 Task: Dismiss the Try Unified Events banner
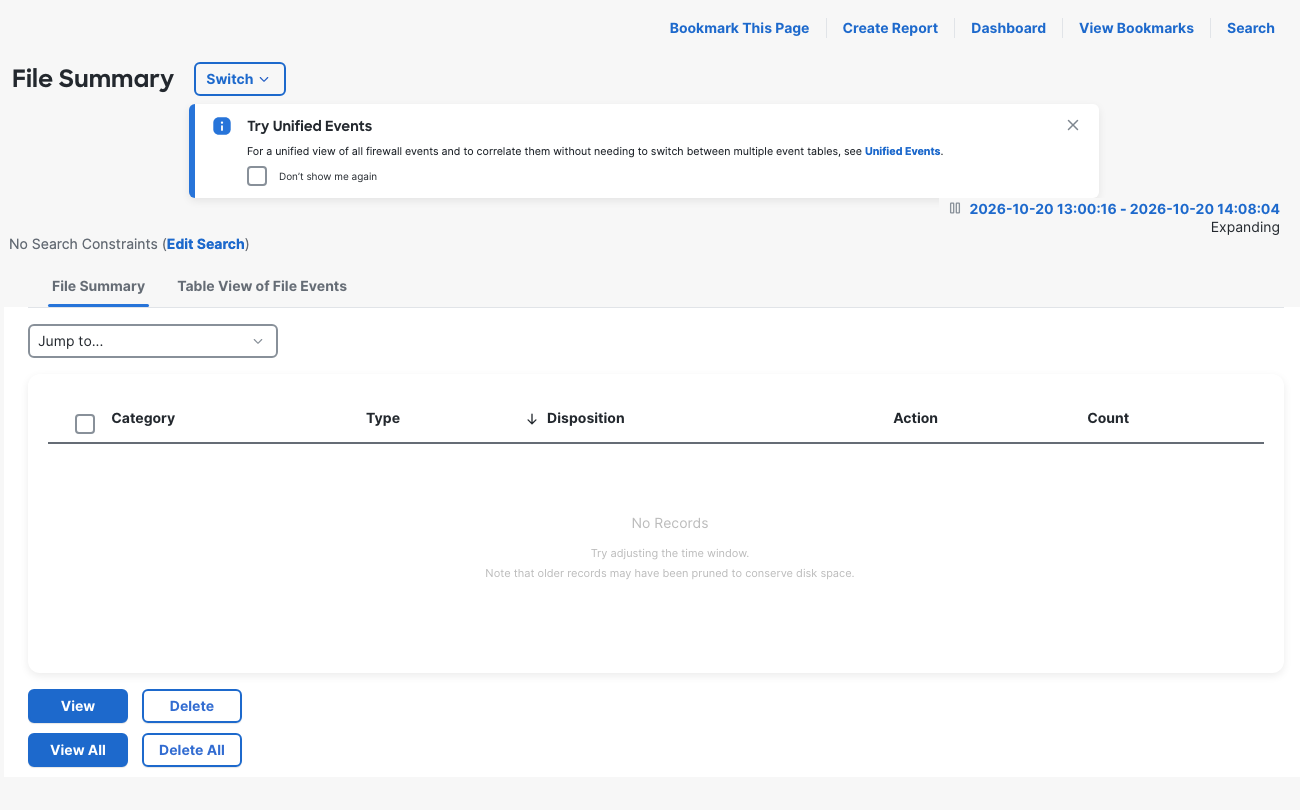1073,125
